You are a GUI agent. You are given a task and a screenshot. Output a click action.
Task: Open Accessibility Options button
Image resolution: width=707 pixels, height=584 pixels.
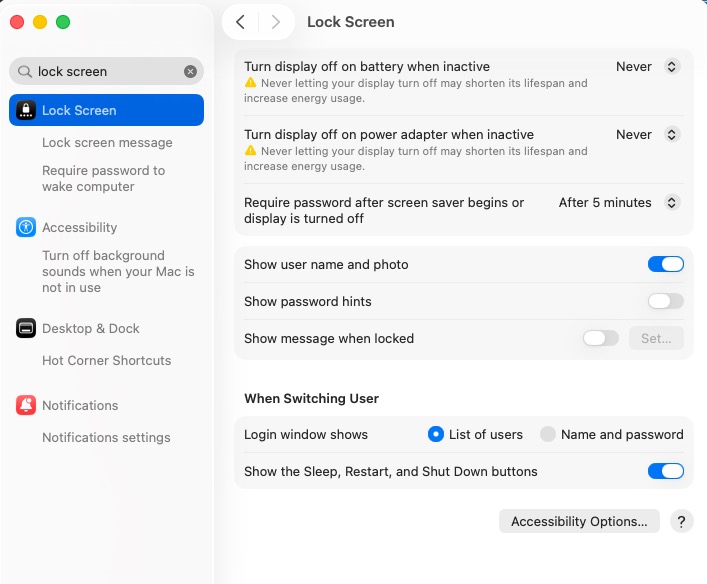point(579,521)
